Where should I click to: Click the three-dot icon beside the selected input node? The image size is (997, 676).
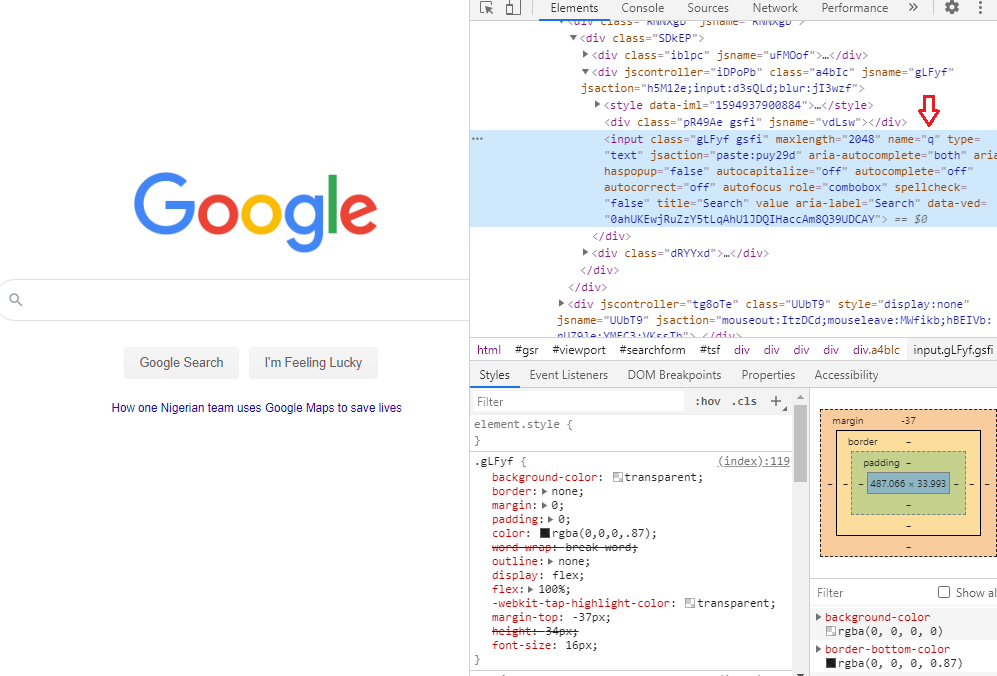(x=477, y=139)
